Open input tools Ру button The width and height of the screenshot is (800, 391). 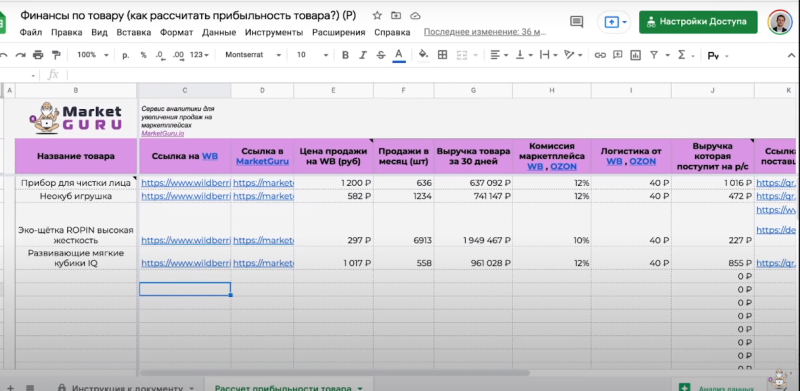[713, 56]
